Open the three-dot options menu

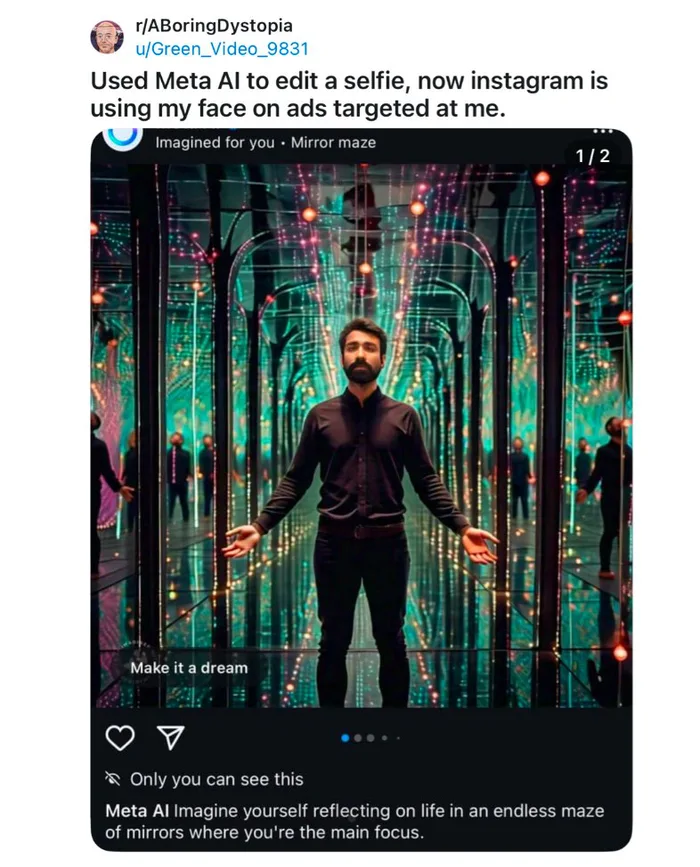603,132
